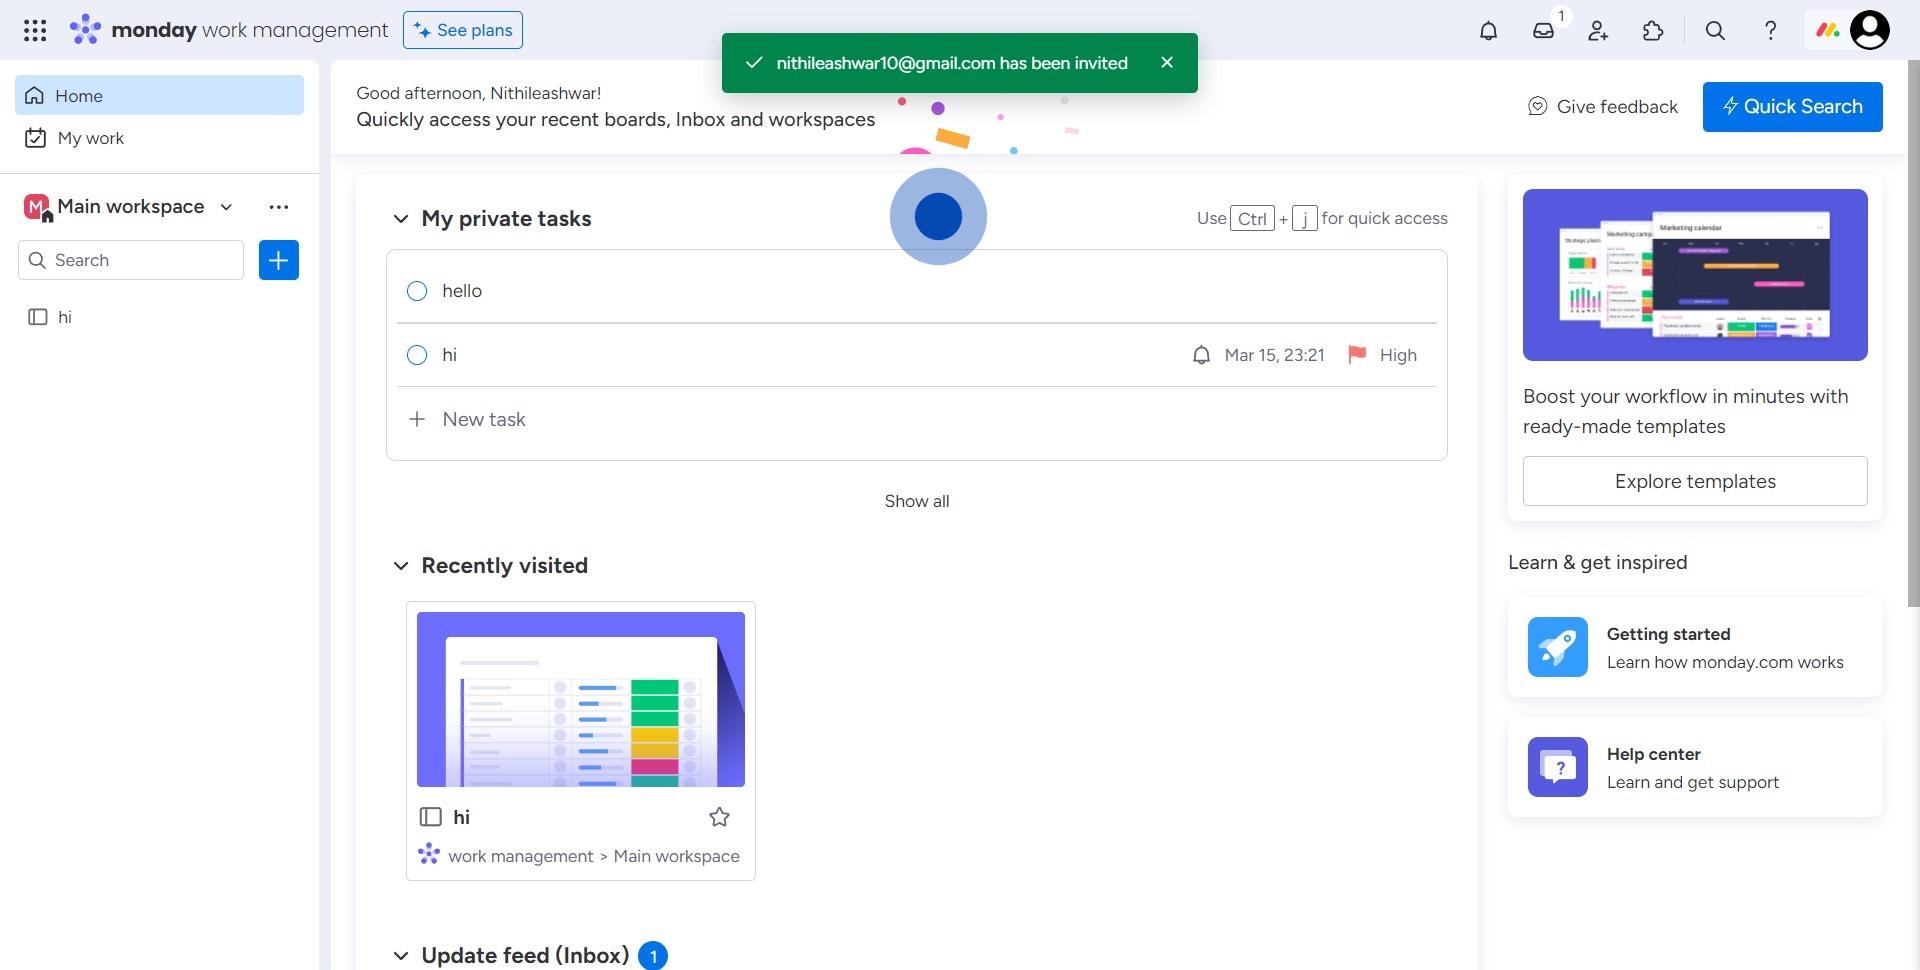This screenshot has height=970, width=1920.
Task: Click the Explore templates button
Action: coord(1694,481)
